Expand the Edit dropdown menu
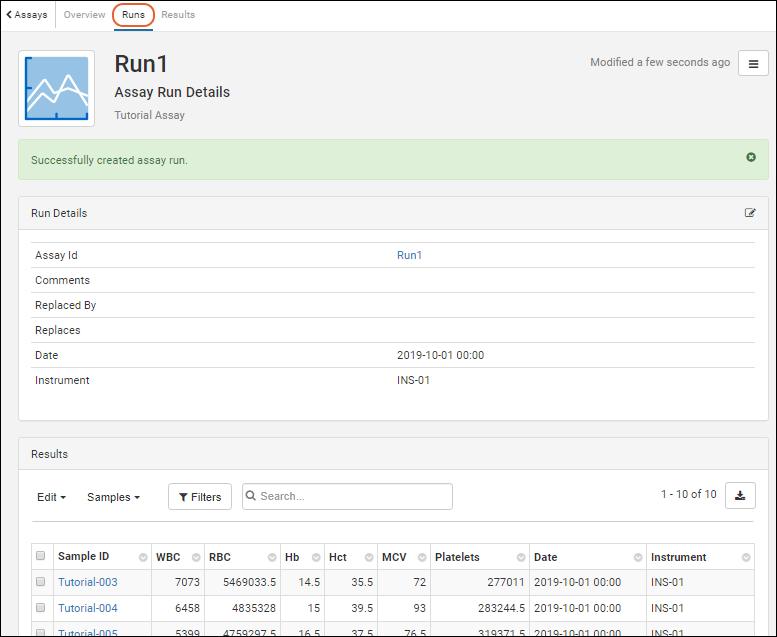 pos(52,497)
